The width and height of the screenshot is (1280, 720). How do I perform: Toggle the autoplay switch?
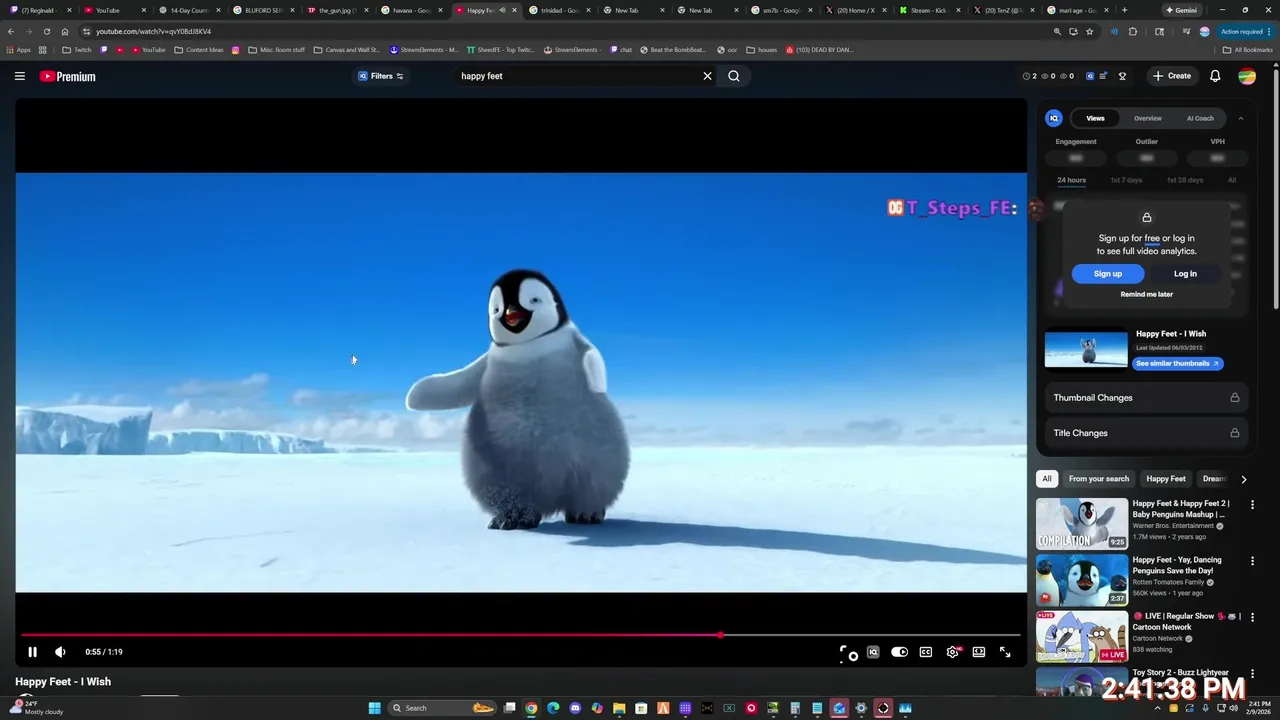(x=899, y=652)
